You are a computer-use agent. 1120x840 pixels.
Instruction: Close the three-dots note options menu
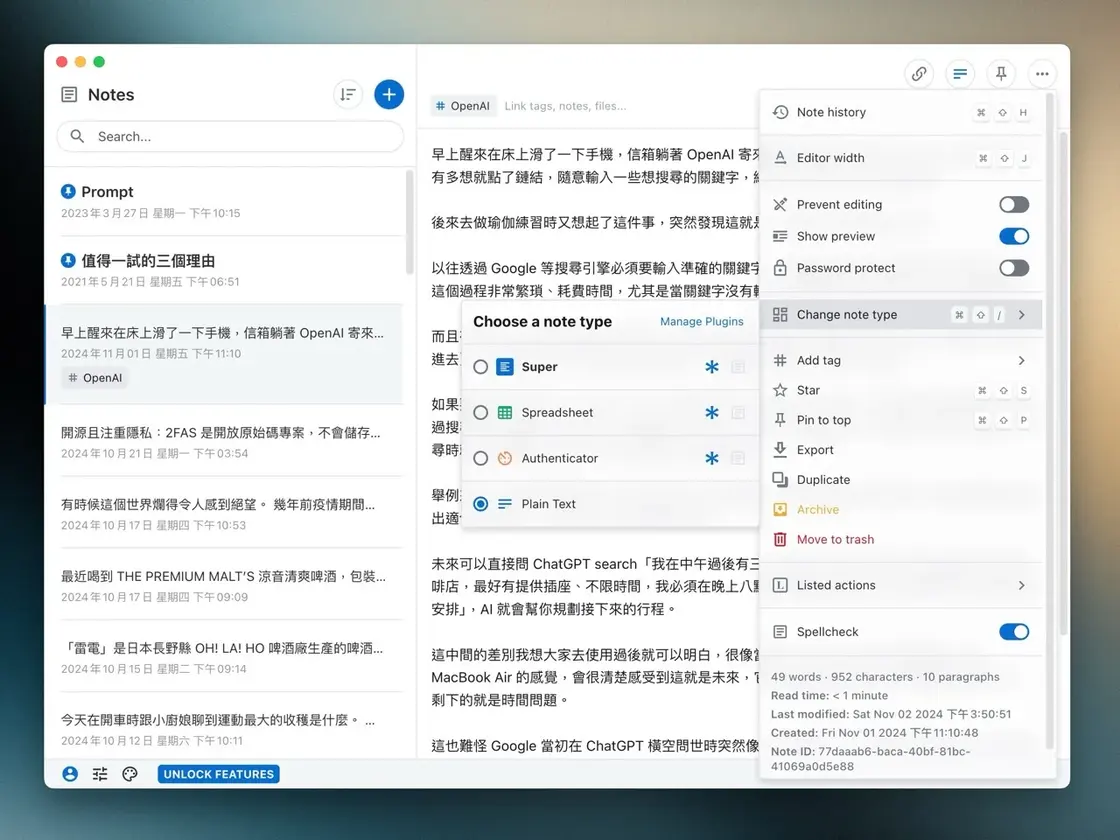(x=1042, y=74)
